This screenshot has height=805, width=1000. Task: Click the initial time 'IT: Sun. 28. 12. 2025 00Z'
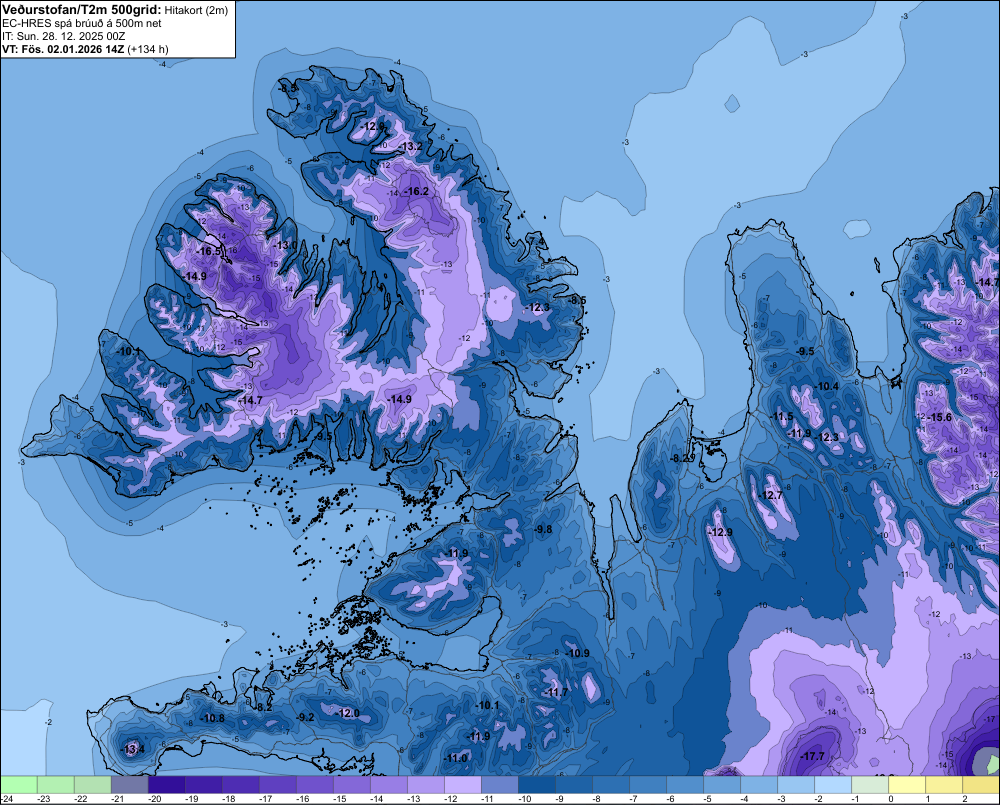point(64,36)
